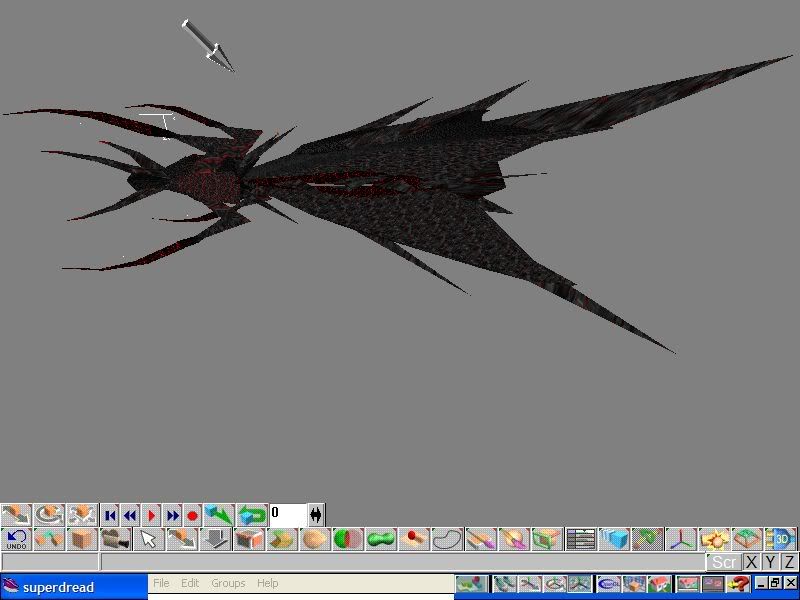The height and width of the screenshot is (600, 800).
Task: Select the Object Rotate tool
Action: click(49, 515)
